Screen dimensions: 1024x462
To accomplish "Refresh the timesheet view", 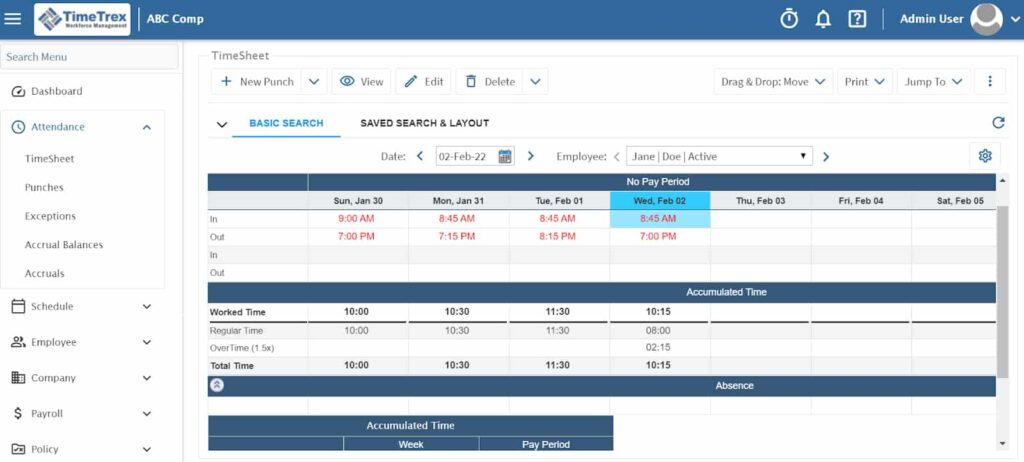I will [997, 123].
